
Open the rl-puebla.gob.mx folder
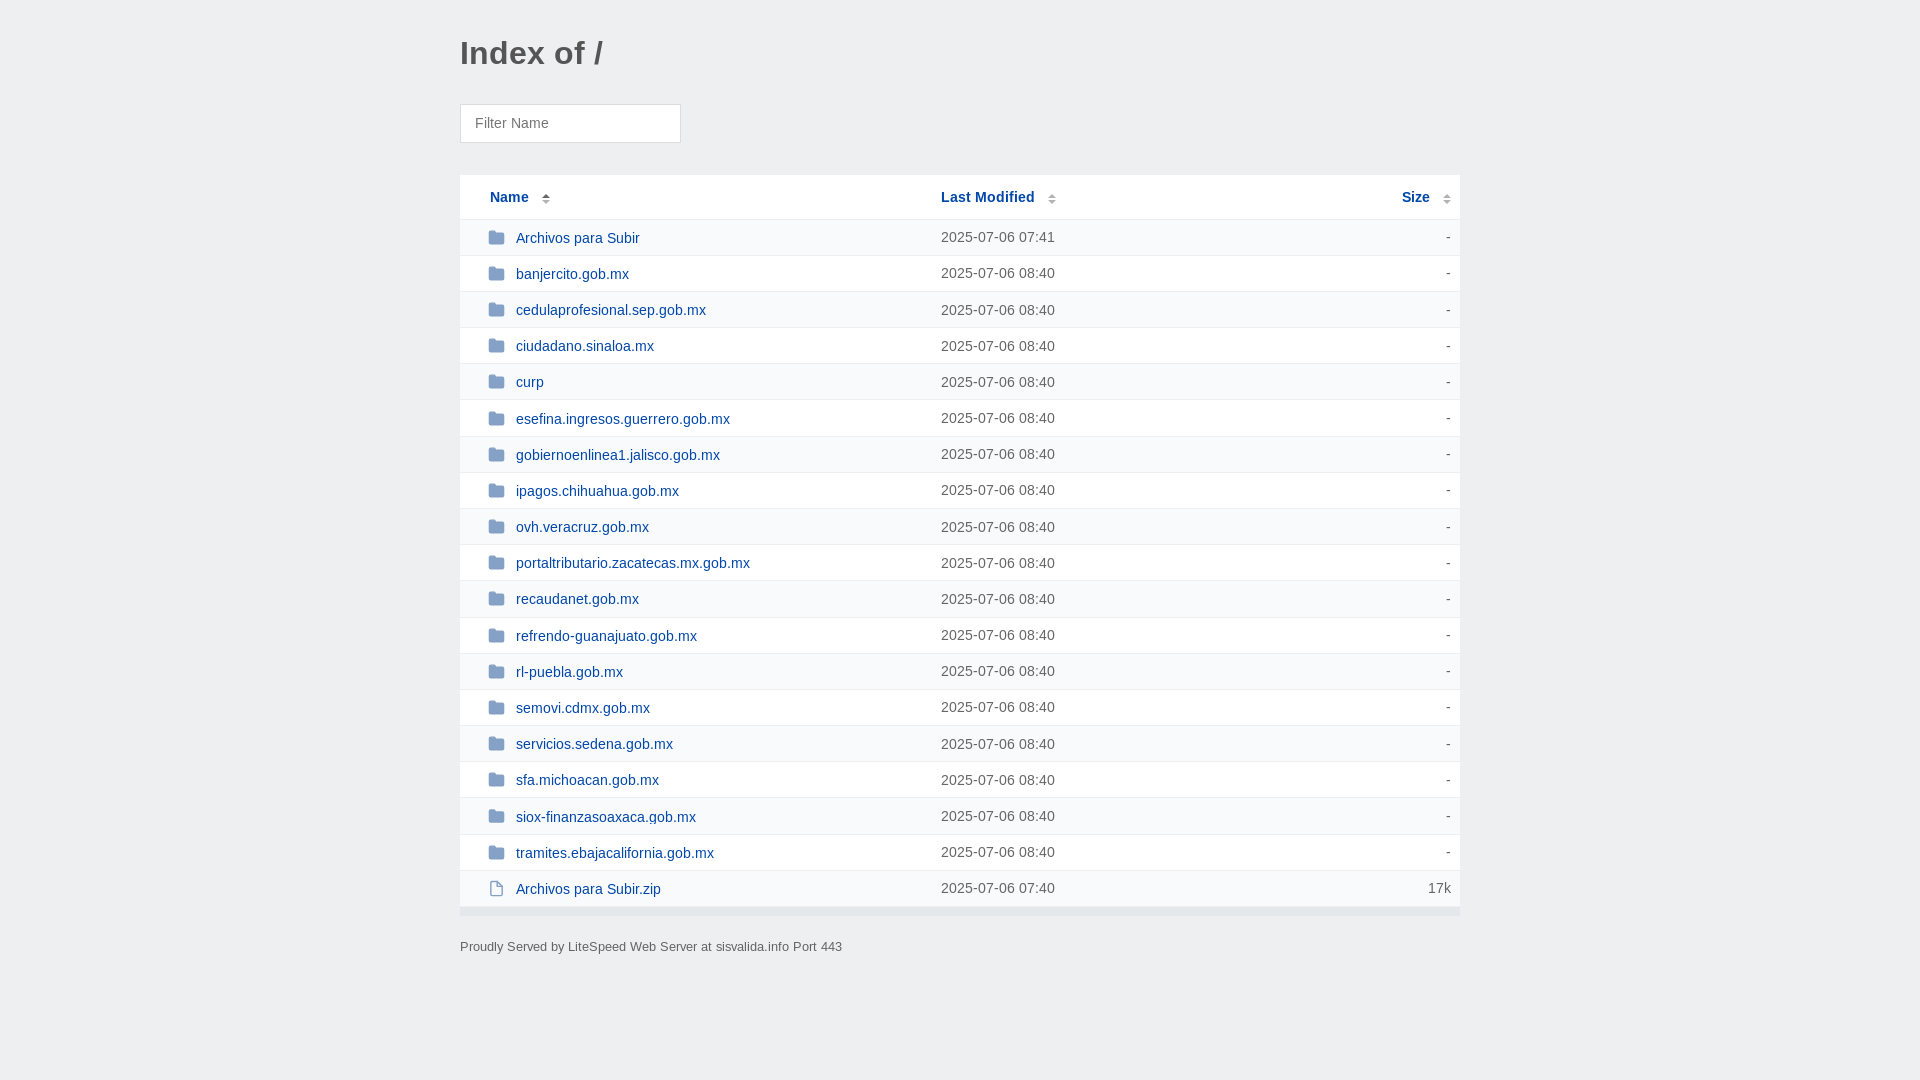pyautogui.click(x=569, y=672)
